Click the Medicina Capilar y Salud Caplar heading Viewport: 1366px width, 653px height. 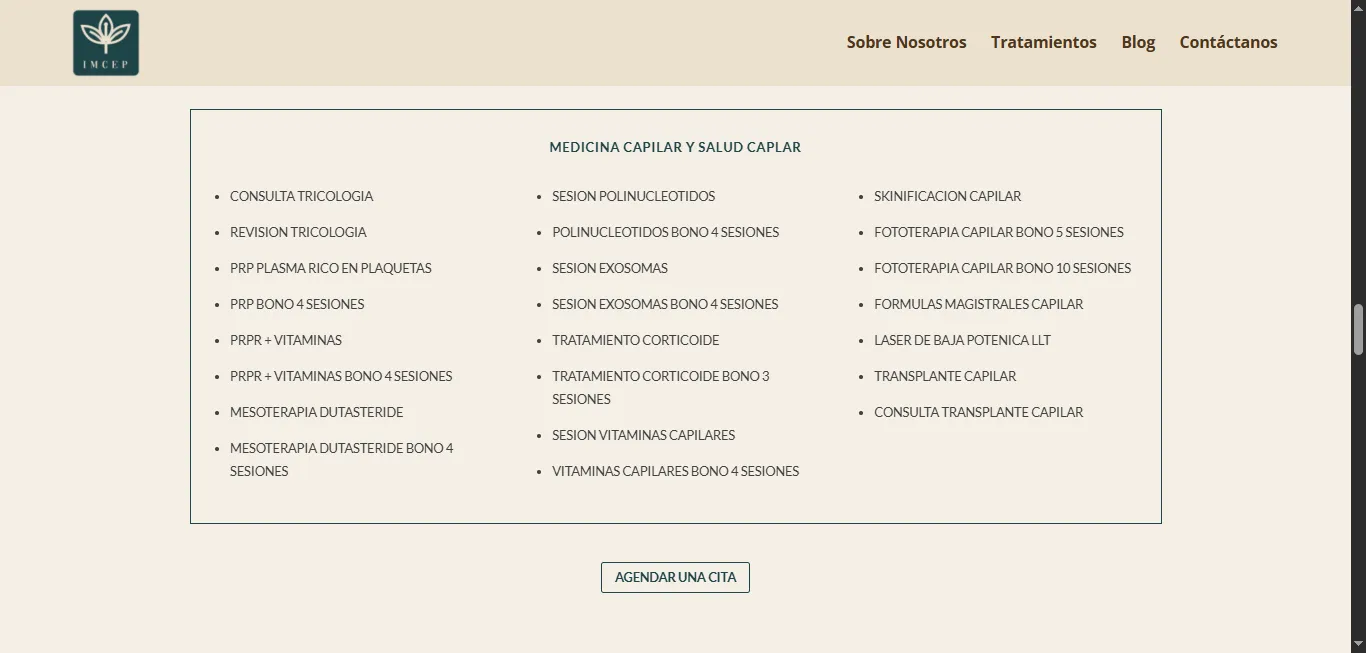(675, 147)
